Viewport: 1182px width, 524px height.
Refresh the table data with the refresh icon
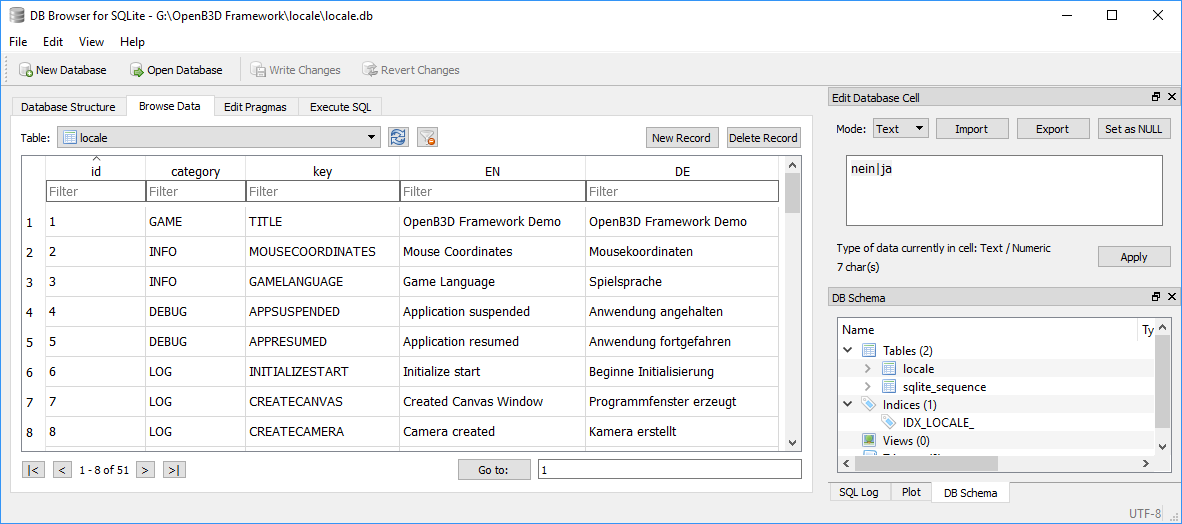399,138
